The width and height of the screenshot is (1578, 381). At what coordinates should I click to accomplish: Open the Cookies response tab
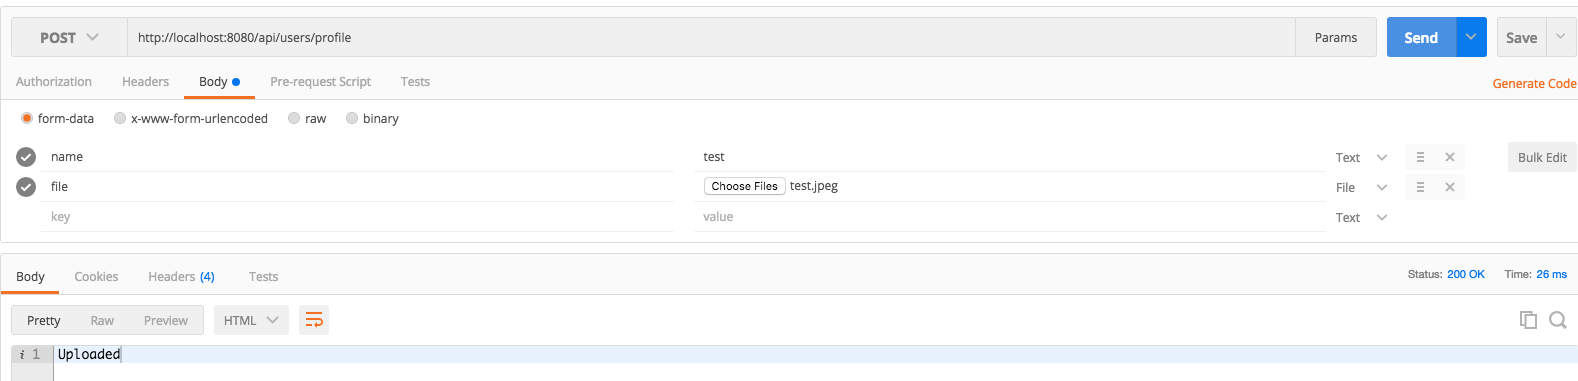(96, 277)
